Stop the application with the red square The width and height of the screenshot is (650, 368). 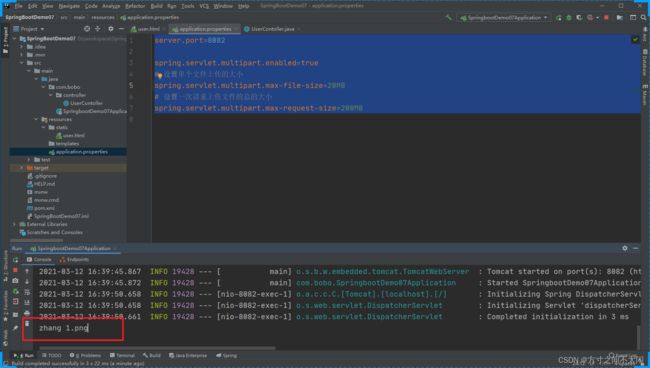point(606,18)
